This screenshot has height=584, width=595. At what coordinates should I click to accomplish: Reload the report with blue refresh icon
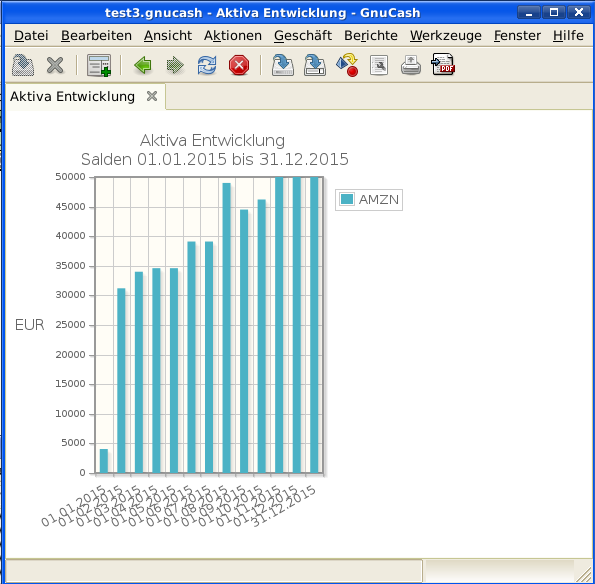point(207,65)
